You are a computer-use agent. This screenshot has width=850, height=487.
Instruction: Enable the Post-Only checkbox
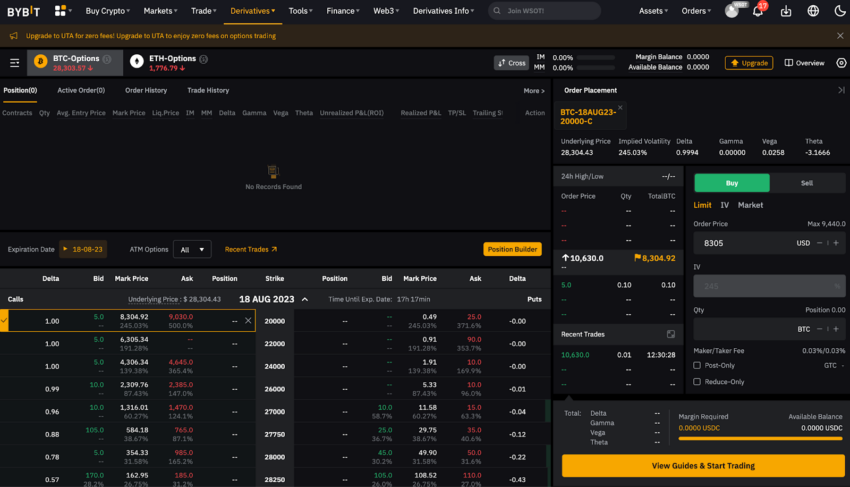pyautogui.click(x=697, y=366)
